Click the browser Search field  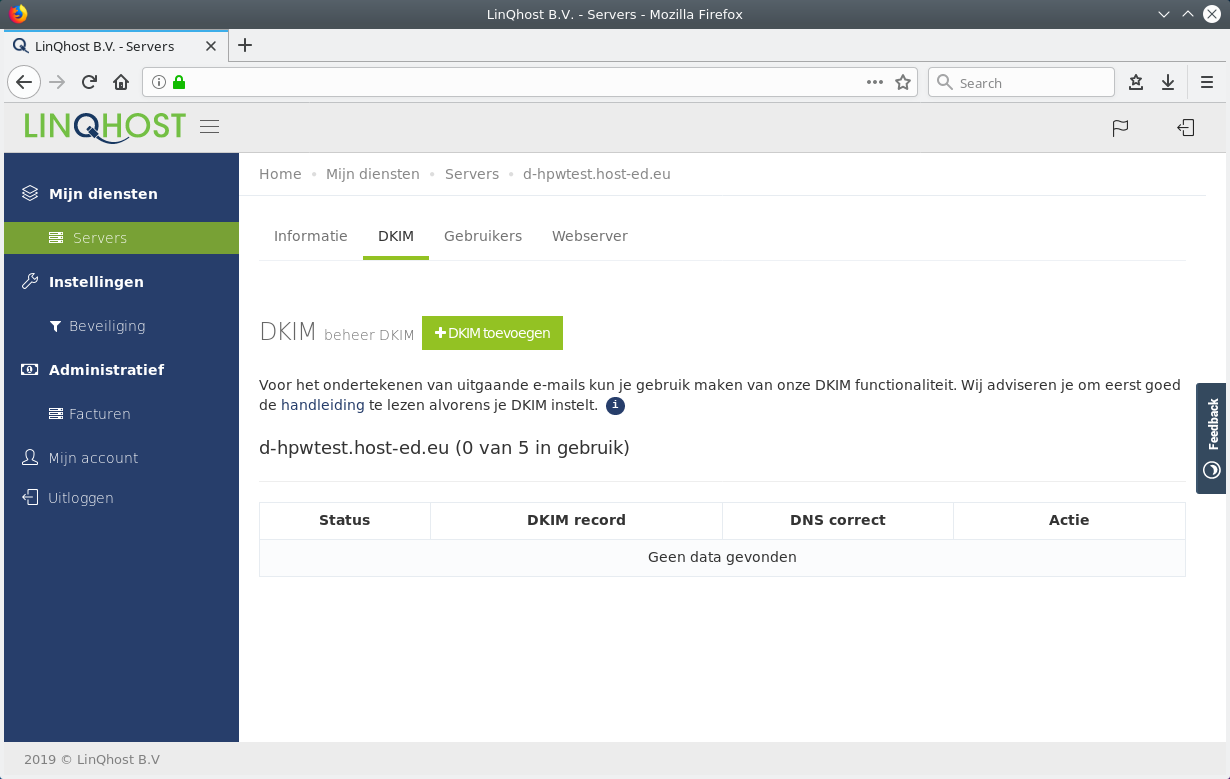click(1021, 83)
